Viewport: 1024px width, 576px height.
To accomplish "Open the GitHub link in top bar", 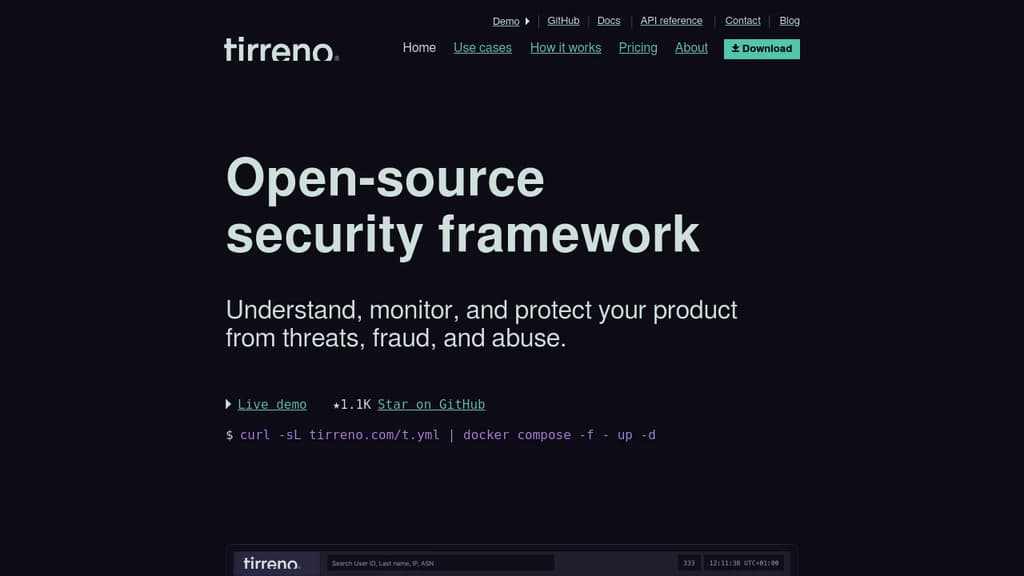I will (x=563, y=21).
